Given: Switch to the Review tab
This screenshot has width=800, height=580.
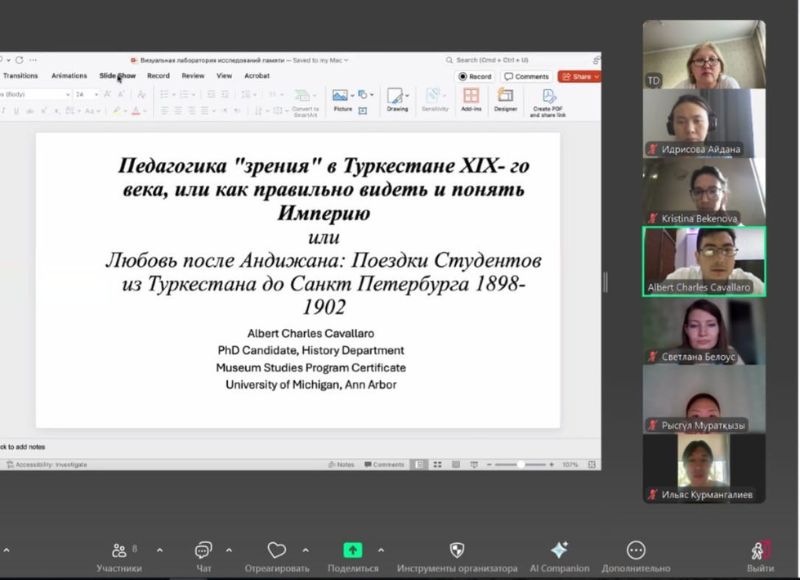Looking at the screenshot, I should coord(193,76).
